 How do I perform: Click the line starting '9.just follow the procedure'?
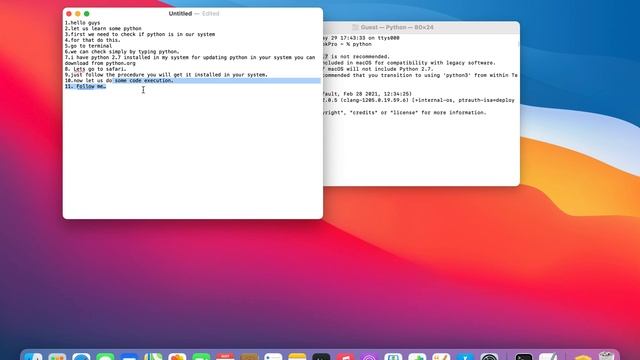pyautogui.click(x=166, y=75)
